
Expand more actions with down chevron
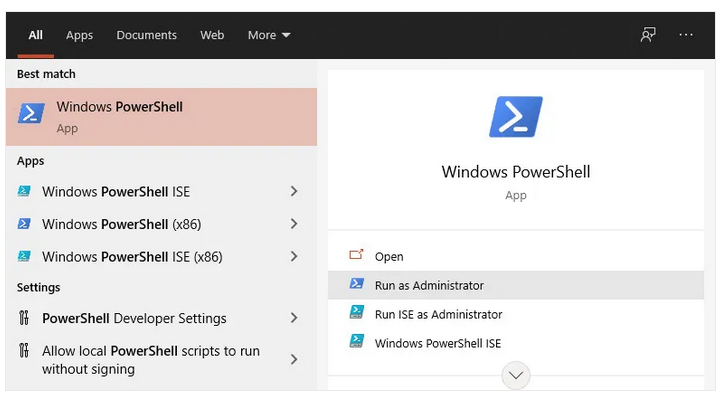coord(516,376)
